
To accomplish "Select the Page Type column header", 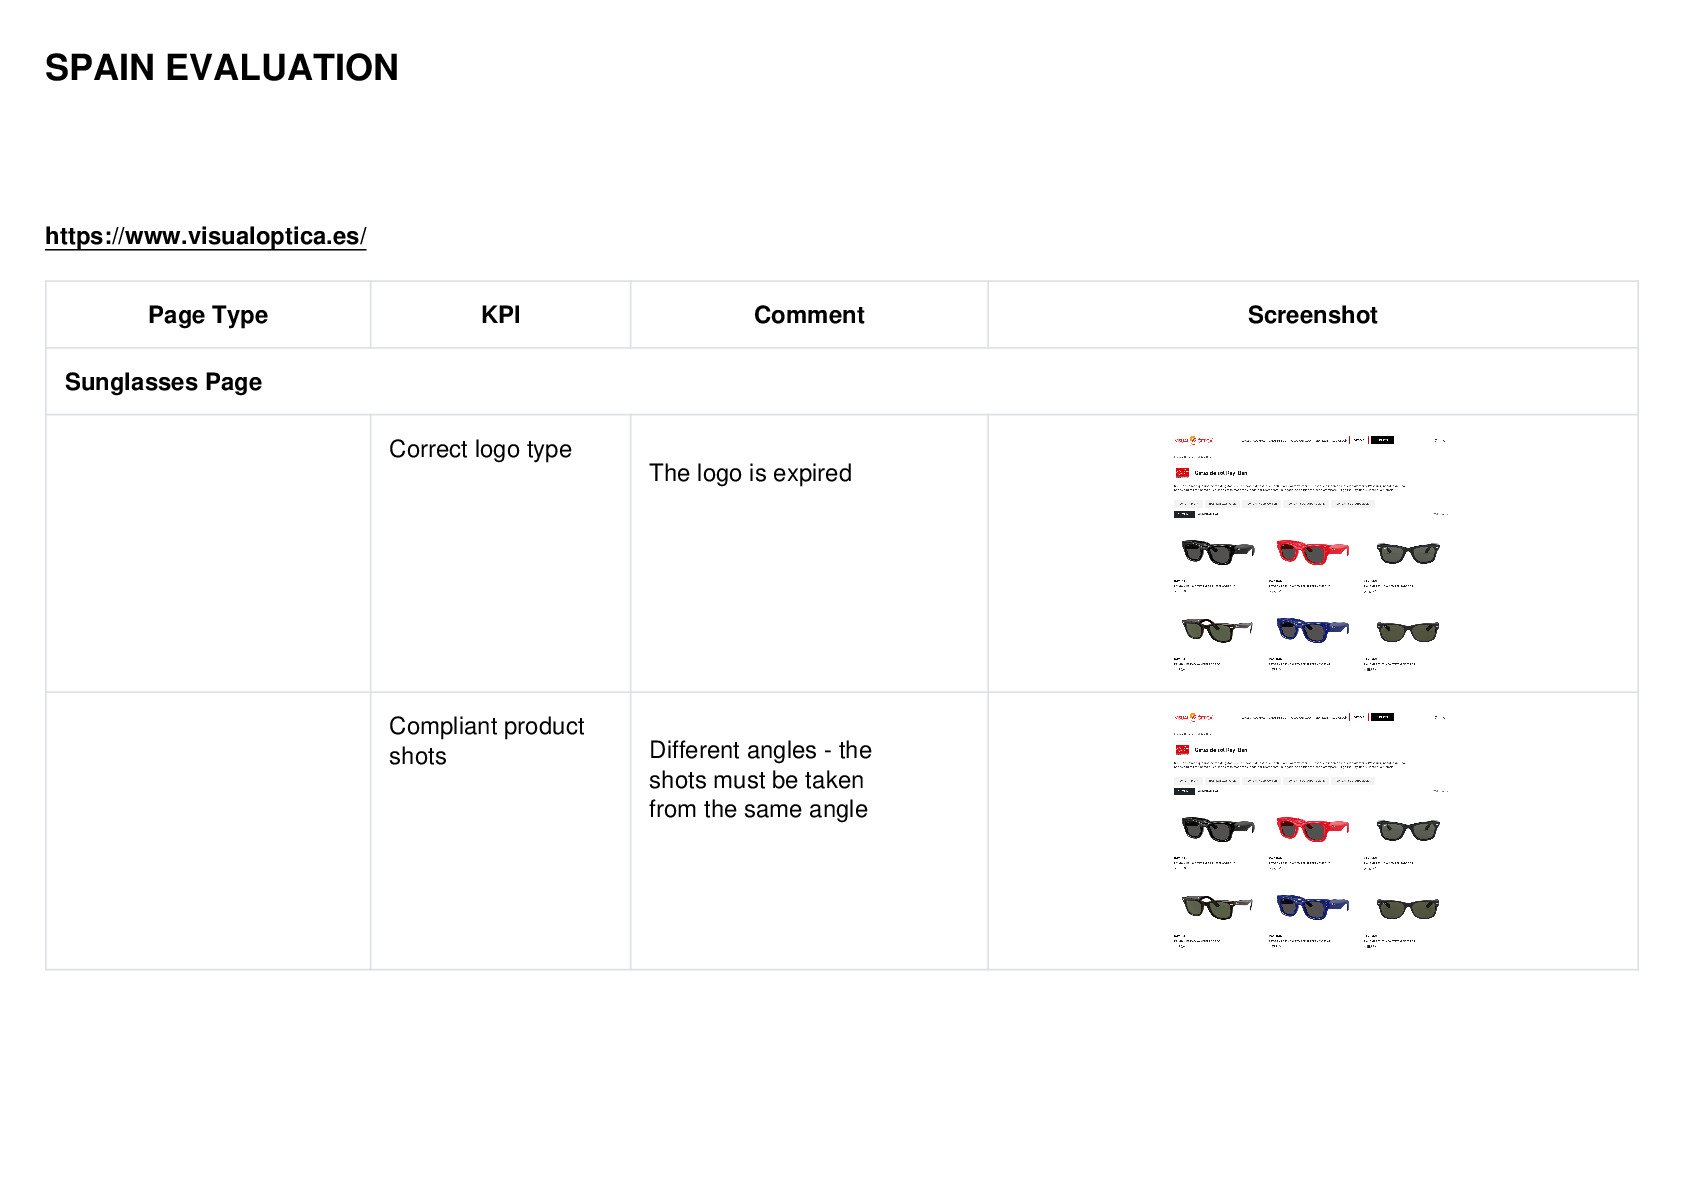I will (x=208, y=315).
